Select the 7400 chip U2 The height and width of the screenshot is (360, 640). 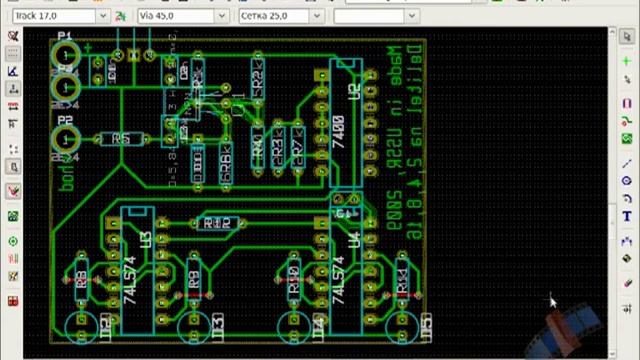(x=346, y=122)
